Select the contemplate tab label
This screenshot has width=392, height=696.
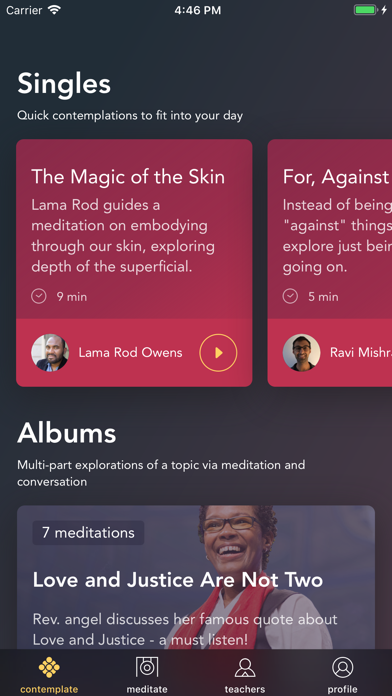pyautogui.click(x=49, y=689)
